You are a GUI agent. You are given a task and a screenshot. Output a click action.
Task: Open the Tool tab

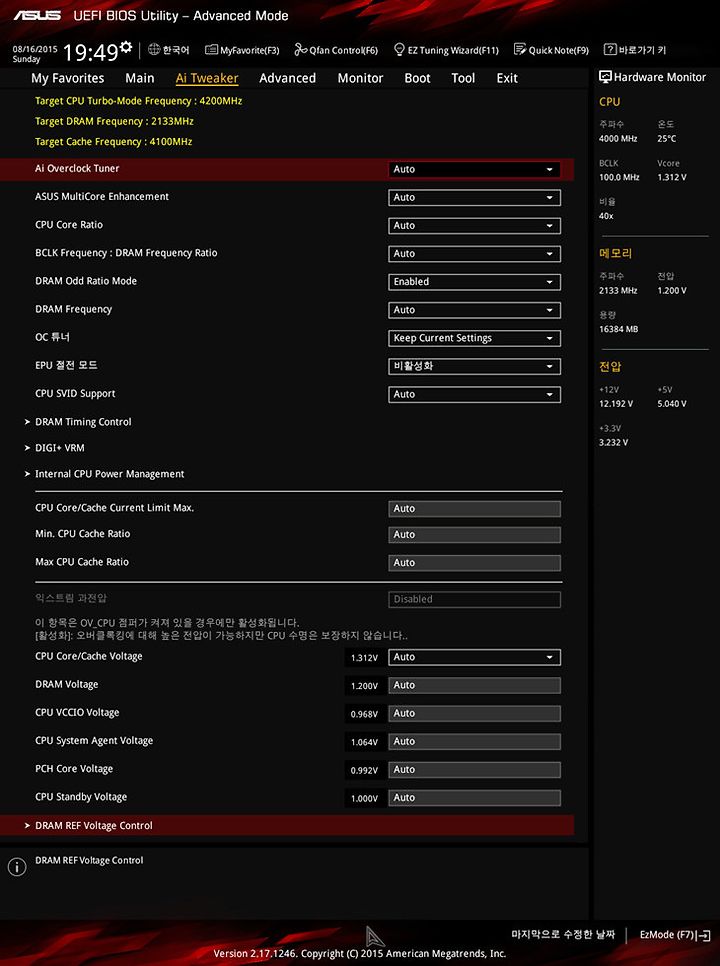click(x=463, y=78)
